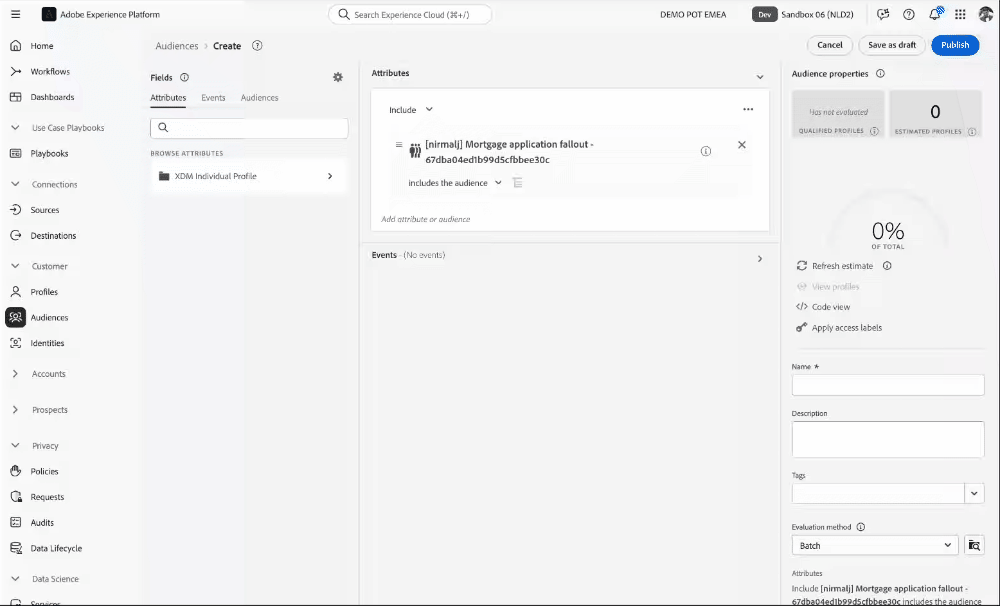Show Evaluation method info tooltip
This screenshot has height=606, width=1000.
860,527
